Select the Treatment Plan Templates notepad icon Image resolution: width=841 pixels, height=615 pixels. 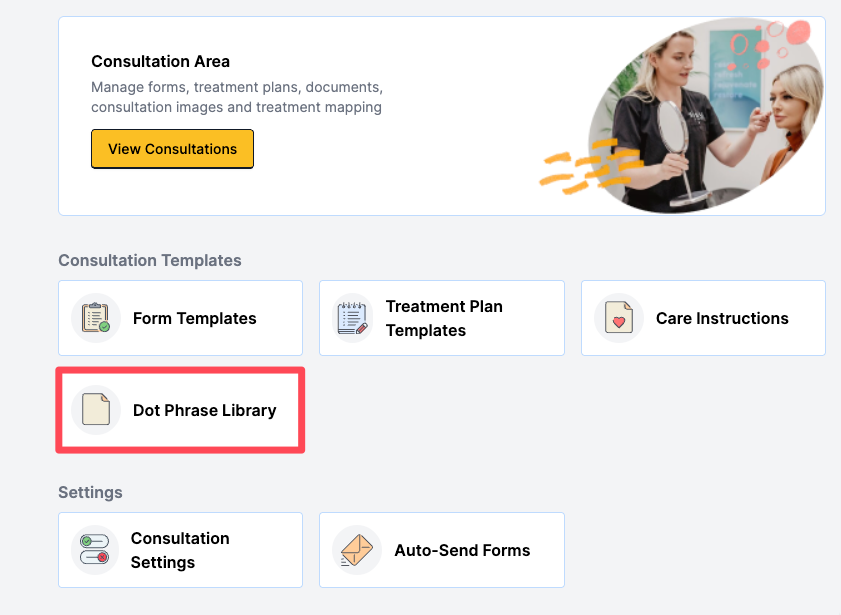[x=352, y=318]
